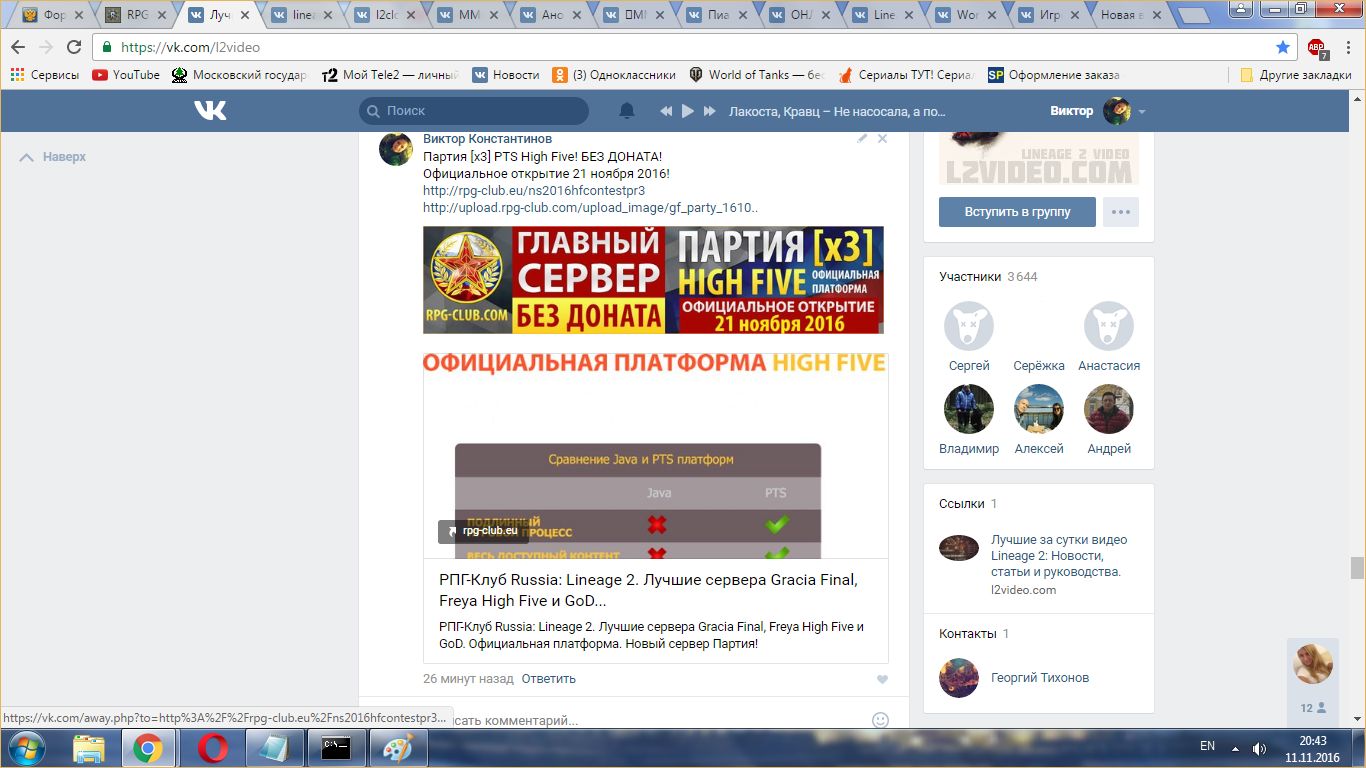Image resolution: width=1366 pixels, height=768 pixels.
Task: Open member Сергей's avatar
Action: tap(969, 326)
